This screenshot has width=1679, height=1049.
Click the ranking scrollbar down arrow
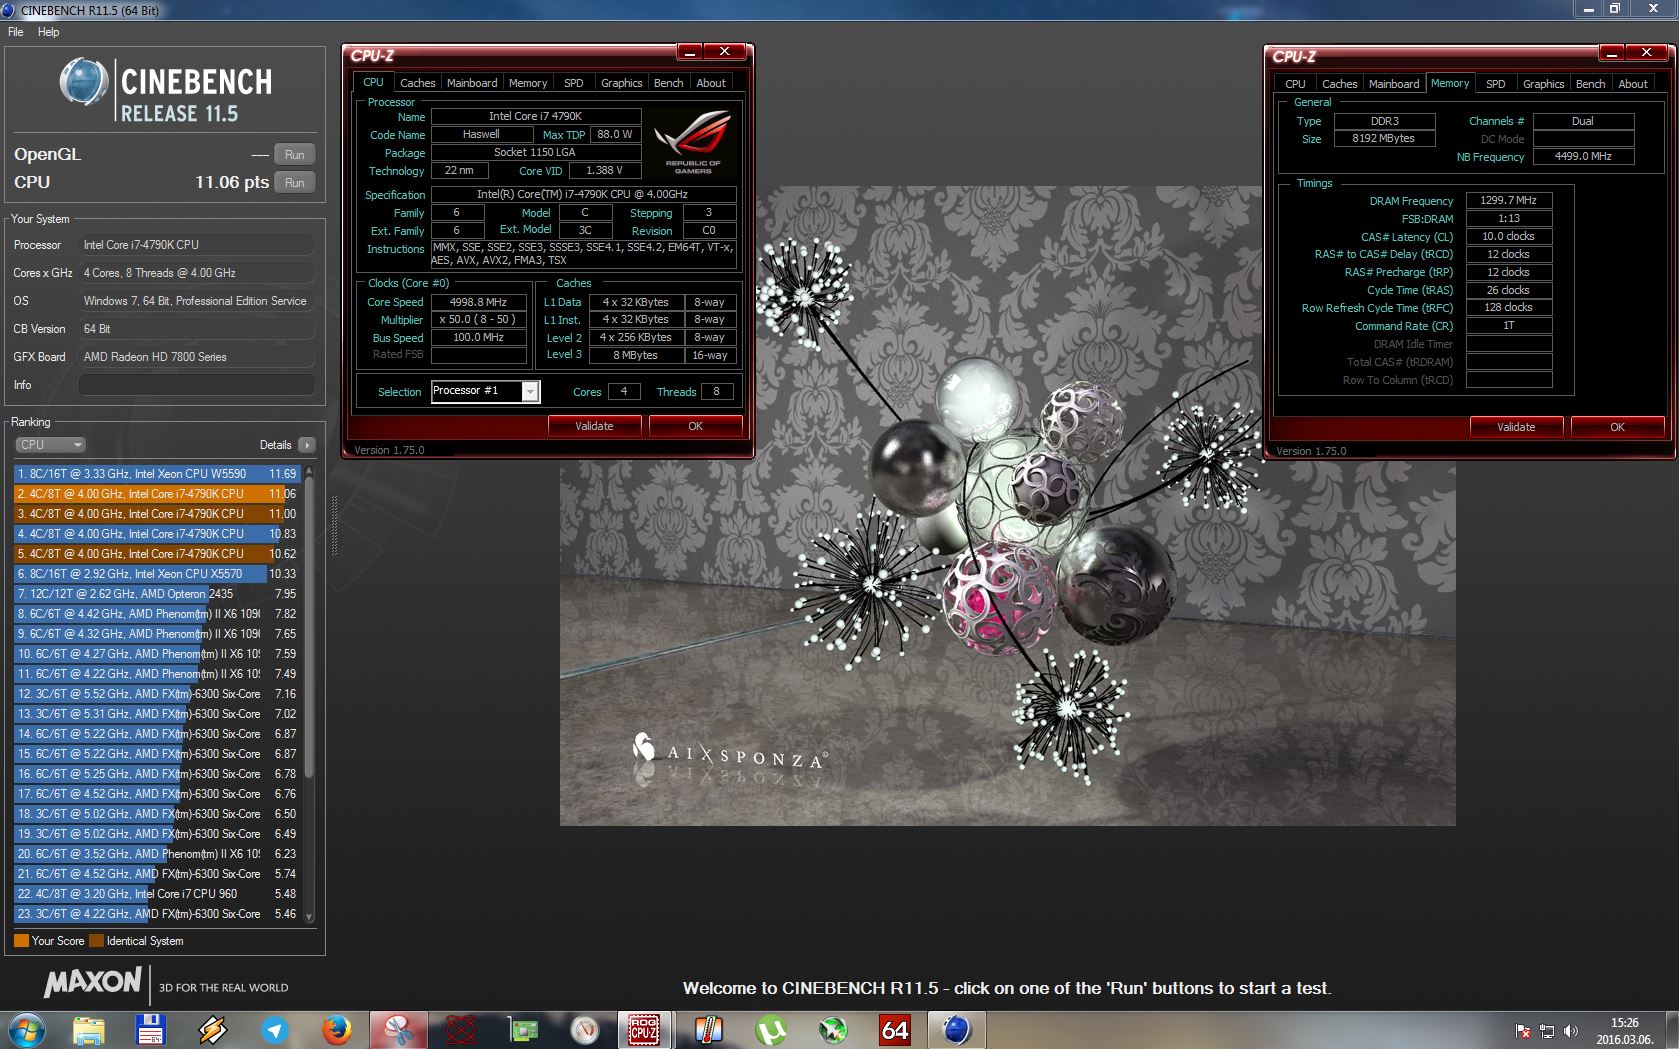(309, 915)
